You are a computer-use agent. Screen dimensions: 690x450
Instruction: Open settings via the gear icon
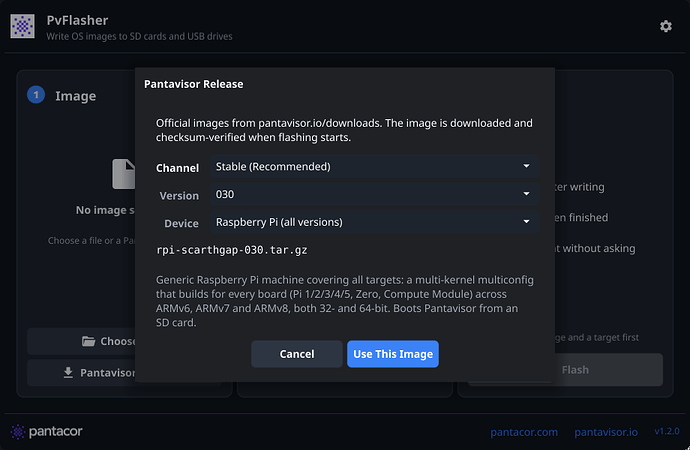pyautogui.click(x=665, y=26)
